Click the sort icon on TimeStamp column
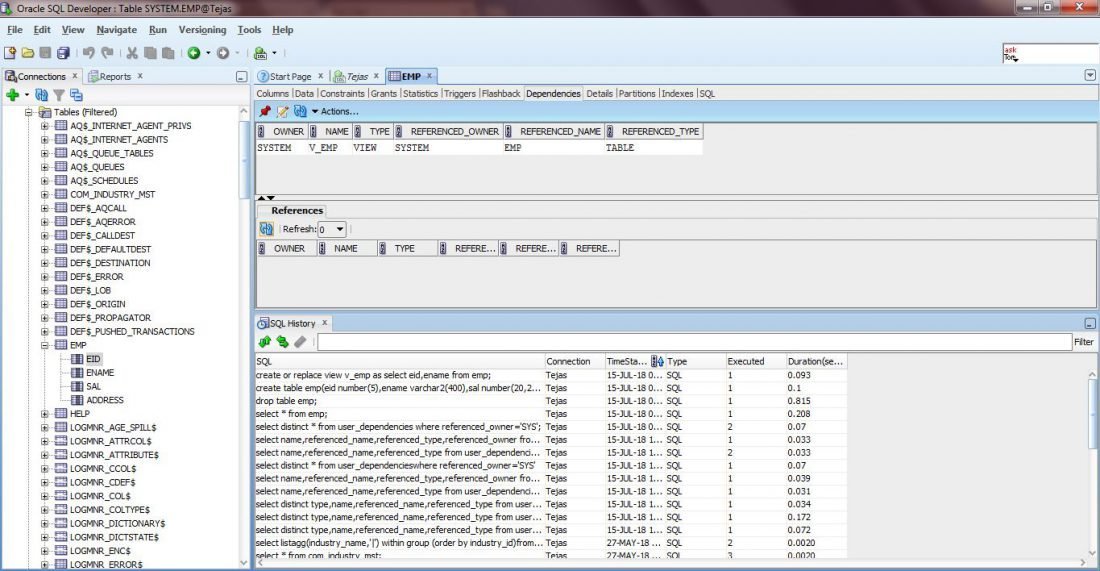The image size is (1100, 571). (x=657, y=361)
